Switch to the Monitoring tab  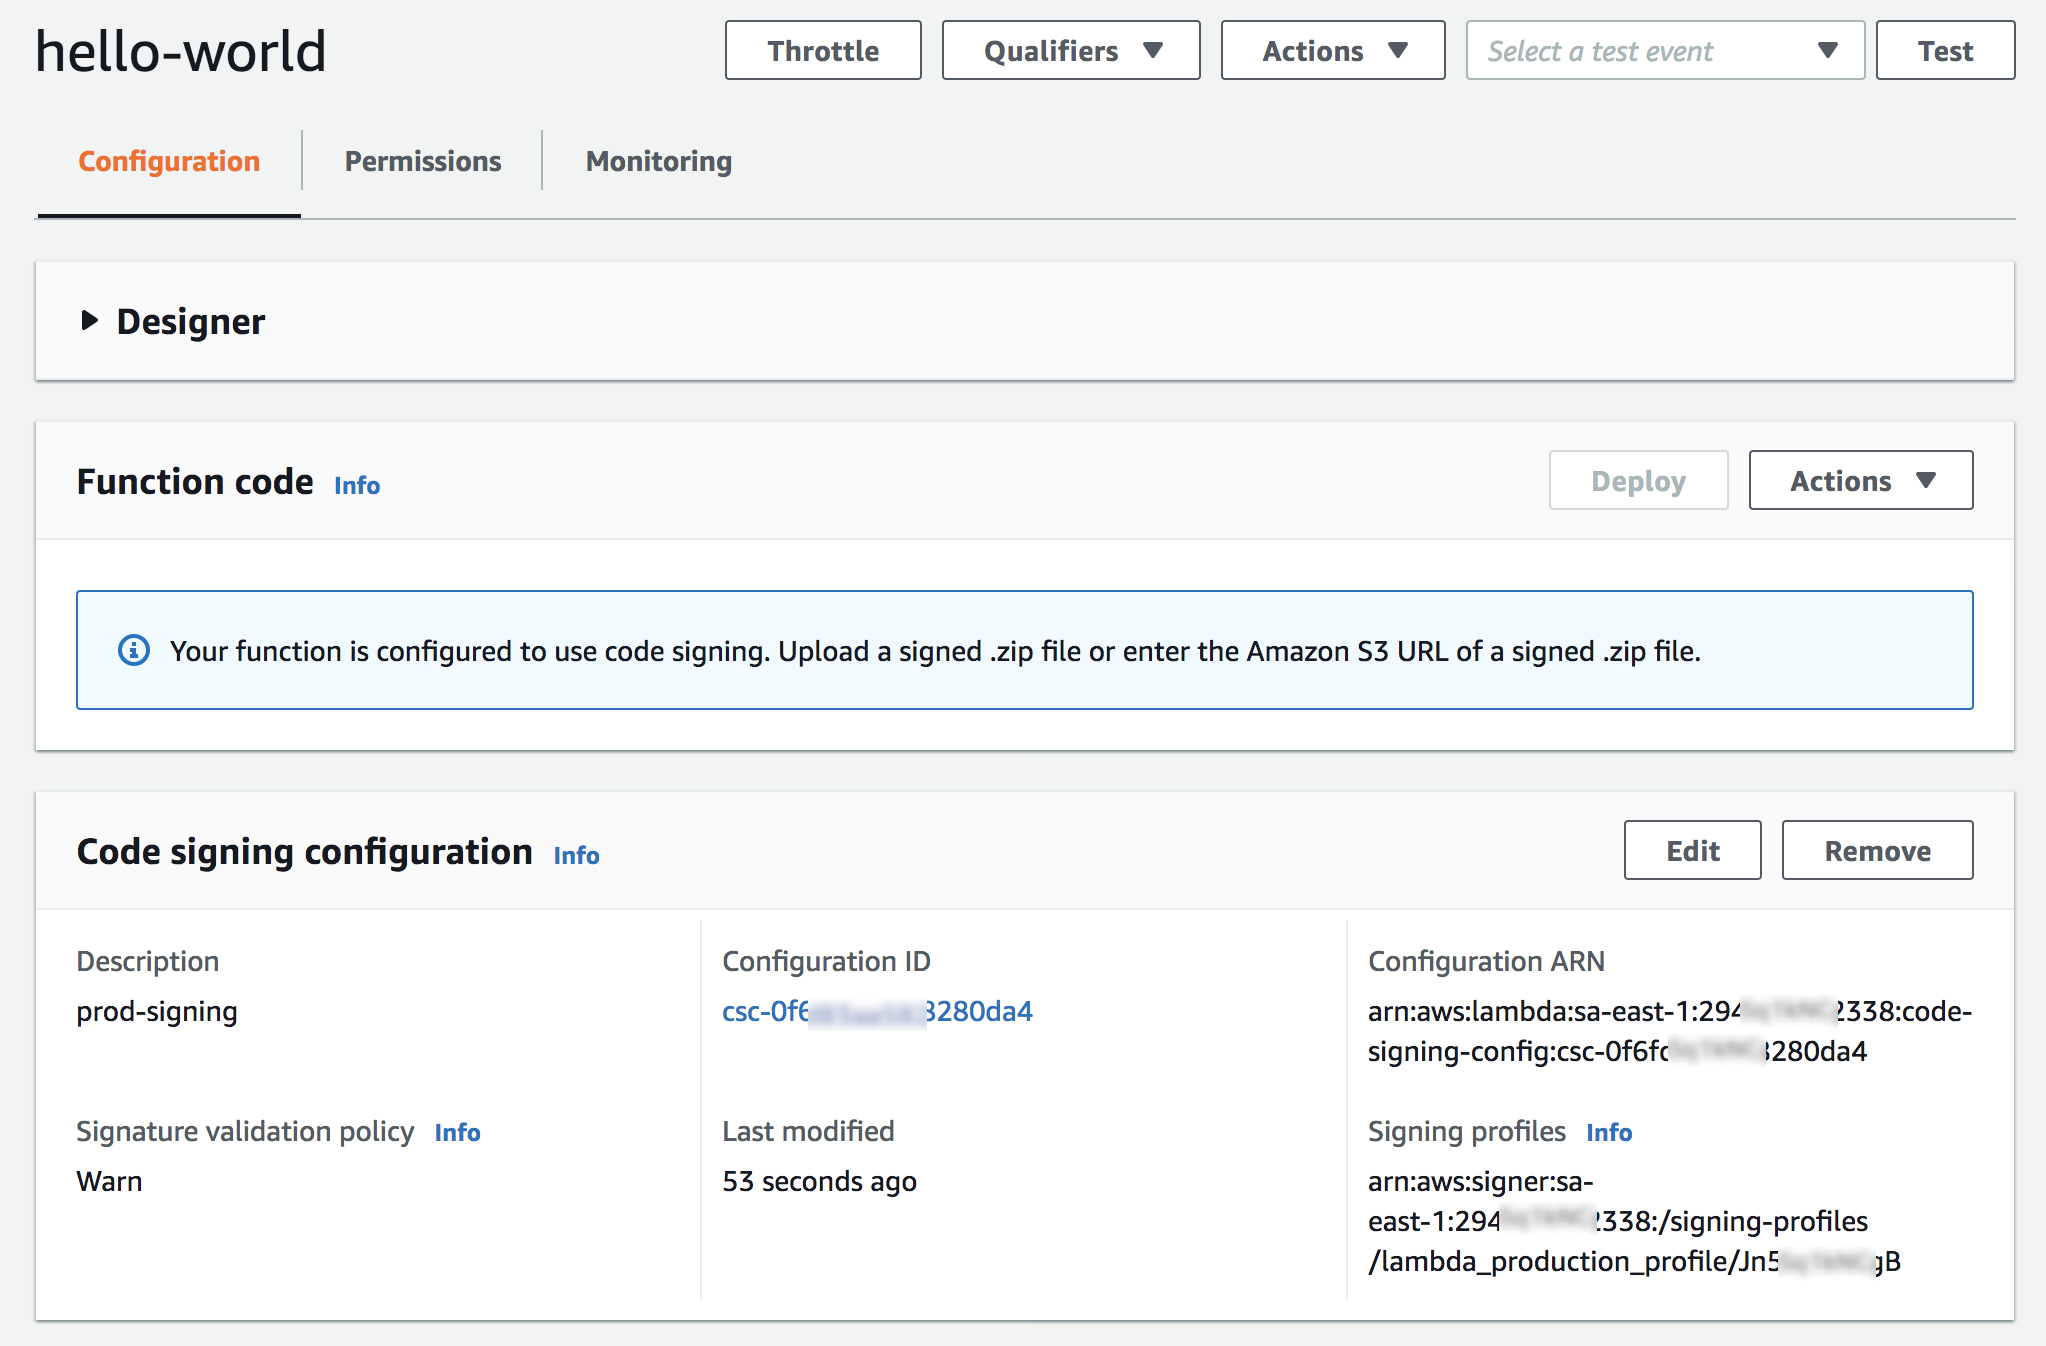(x=658, y=161)
